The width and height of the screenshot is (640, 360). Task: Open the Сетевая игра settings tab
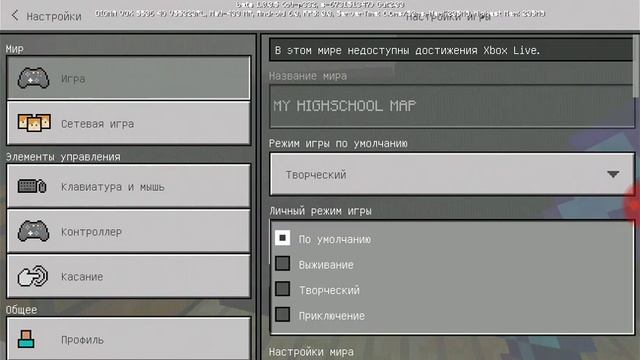[129, 123]
